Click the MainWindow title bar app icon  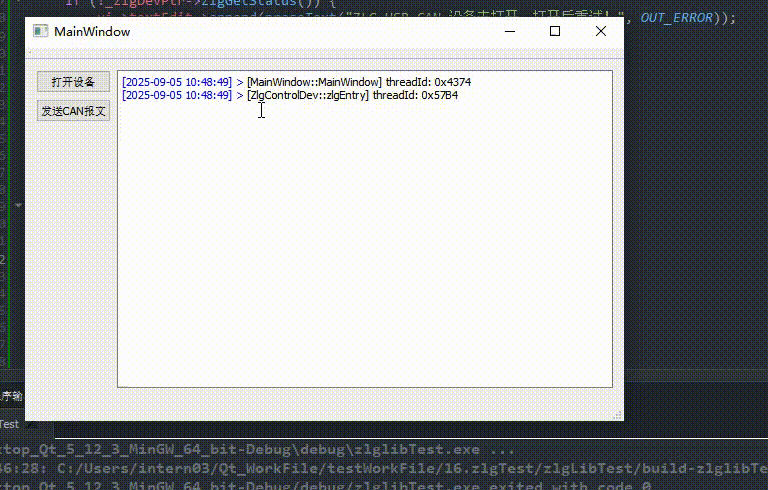tap(41, 31)
